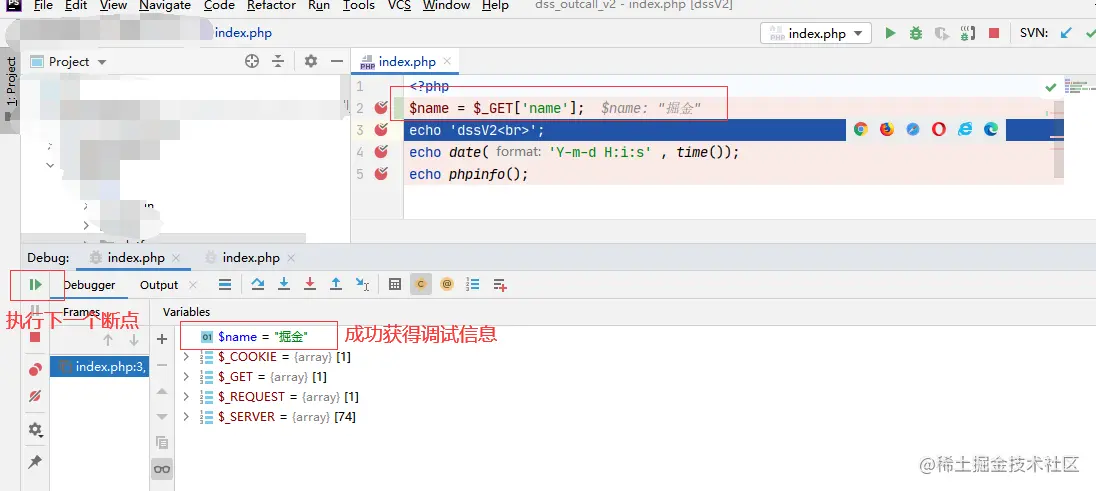Select the index.php editor tab

pyautogui.click(x=407, y=62)
